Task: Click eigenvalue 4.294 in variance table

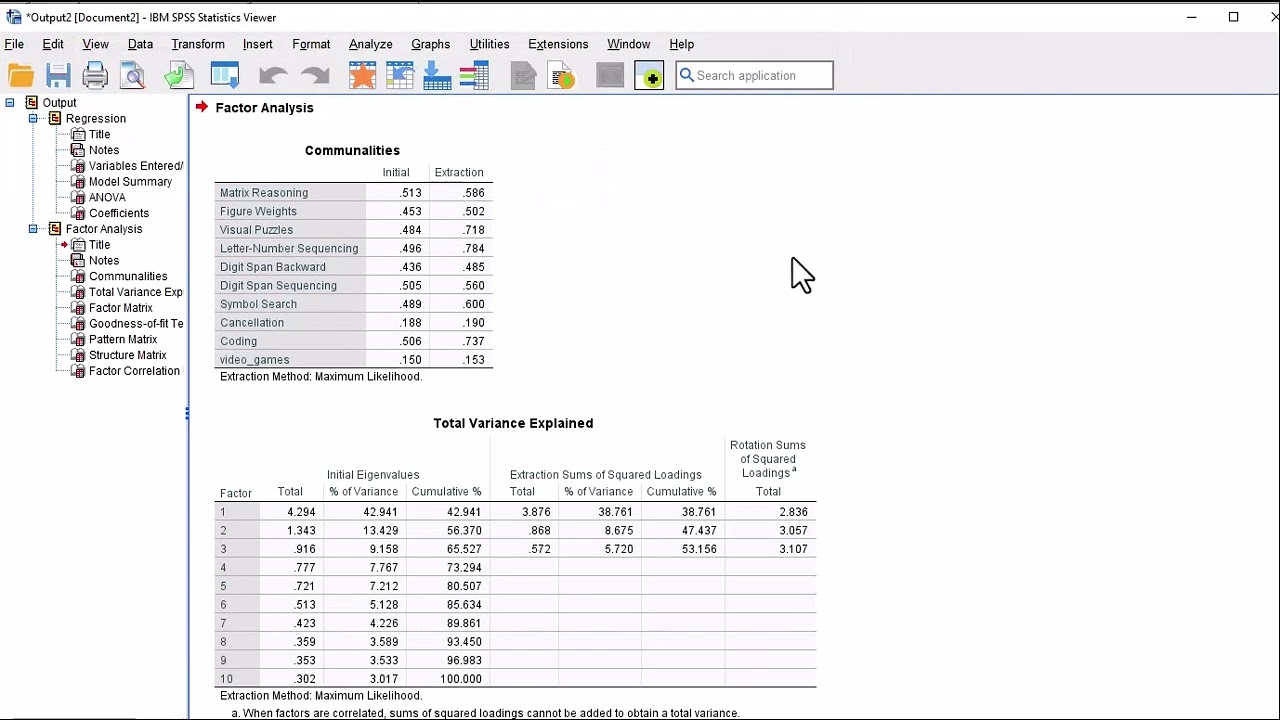Action: (x=301, y=512)
